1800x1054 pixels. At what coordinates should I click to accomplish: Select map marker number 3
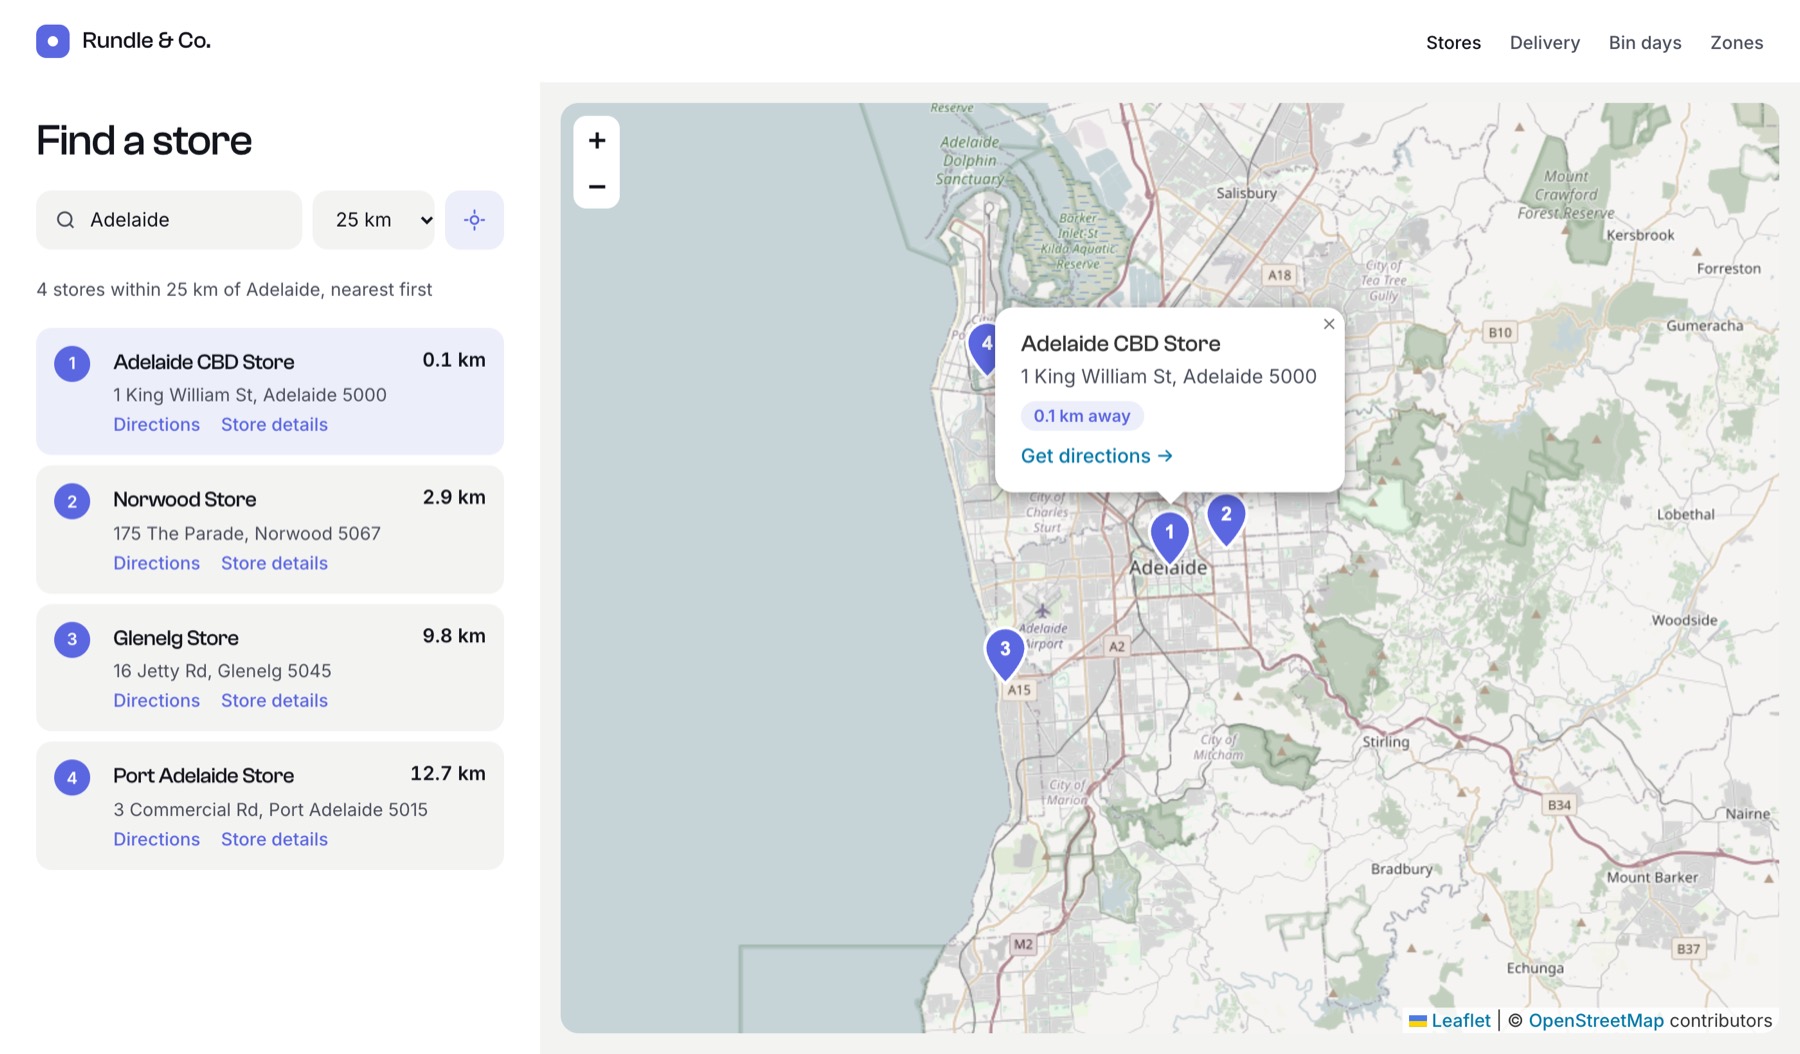(1005, 653)
